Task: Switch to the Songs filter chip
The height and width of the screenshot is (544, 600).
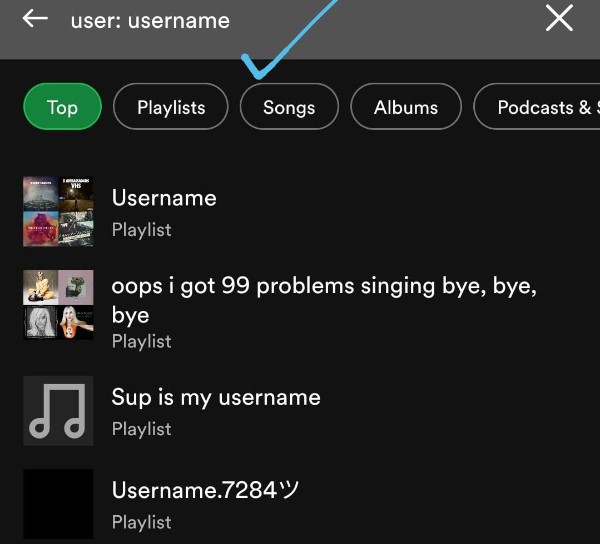Action: tap(289, 107)
